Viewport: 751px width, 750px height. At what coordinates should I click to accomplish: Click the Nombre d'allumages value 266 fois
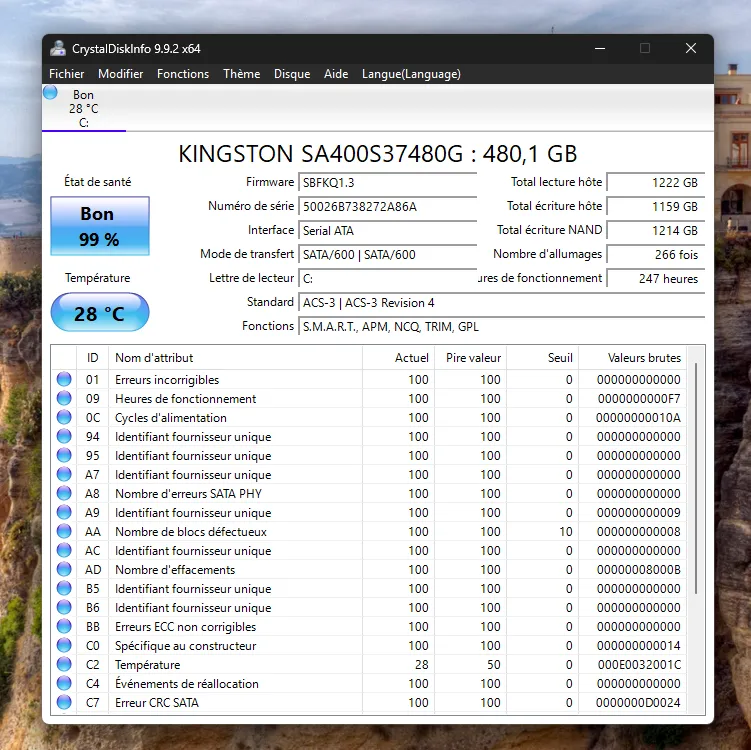click(x=655, y=254)
